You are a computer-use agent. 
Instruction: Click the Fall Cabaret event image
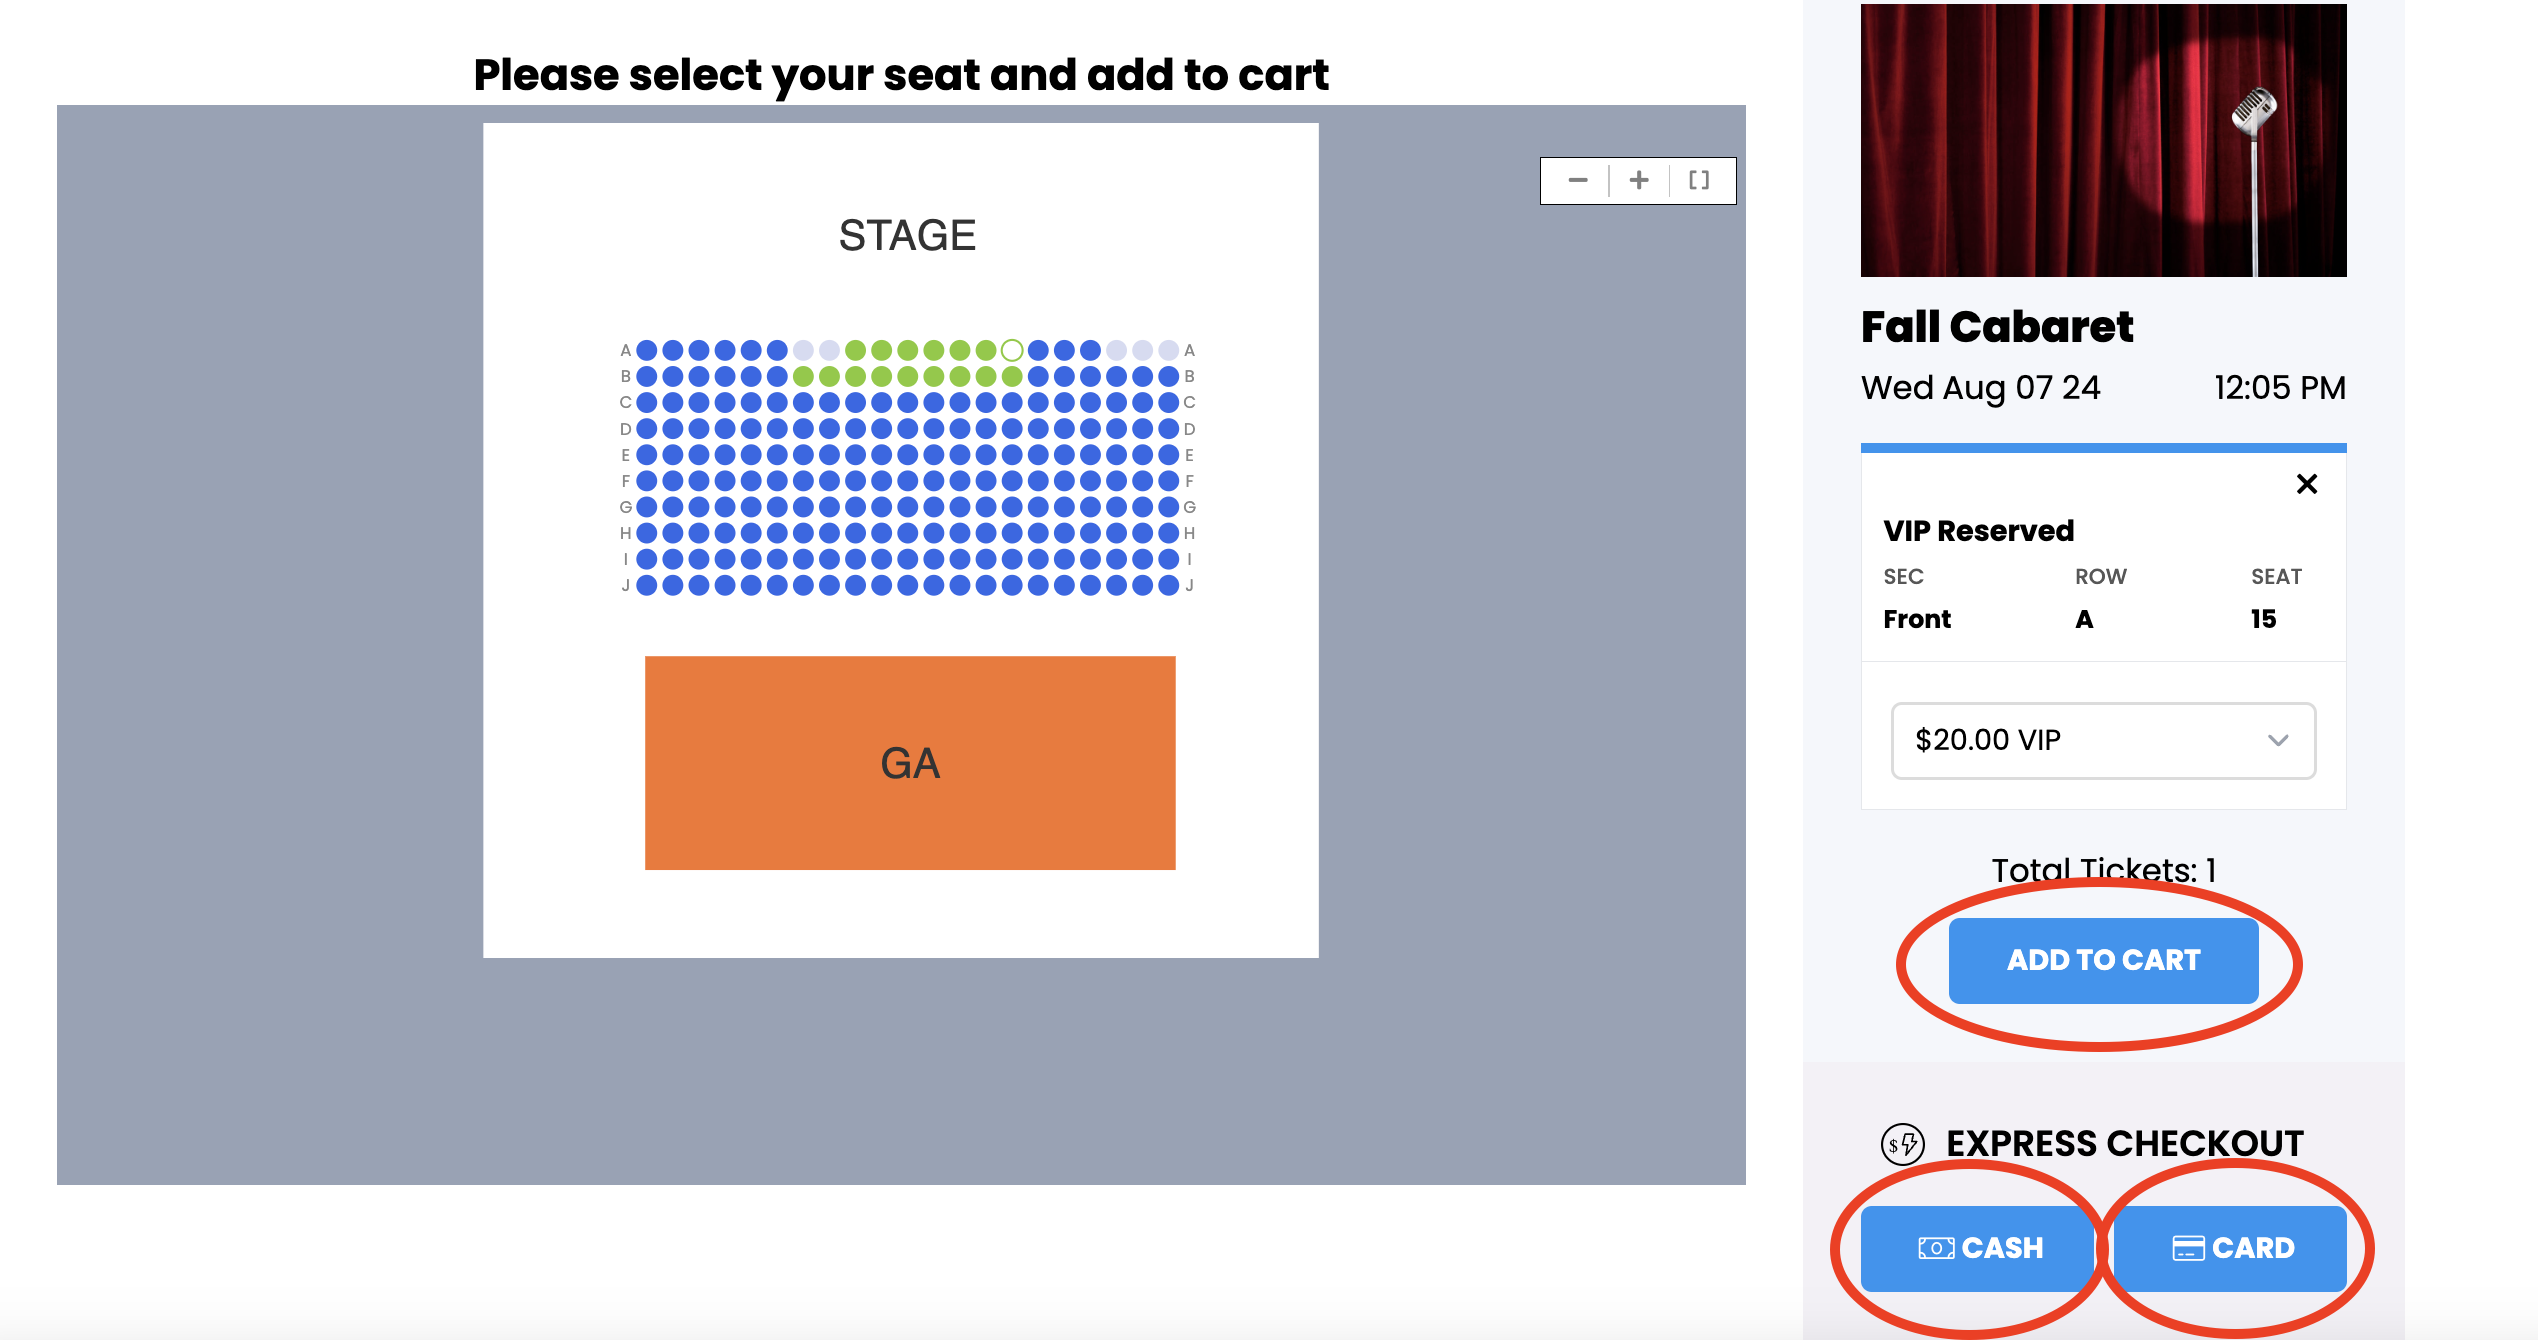[x=2103, y=140]
